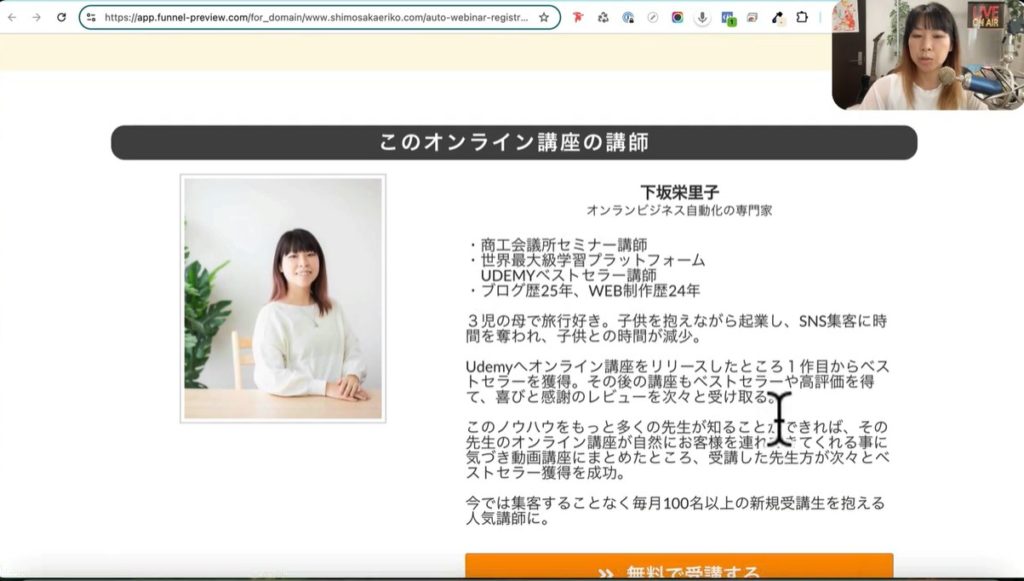Open site information icon in address bar
1024x581 pixels.
[x=91, y=17]
